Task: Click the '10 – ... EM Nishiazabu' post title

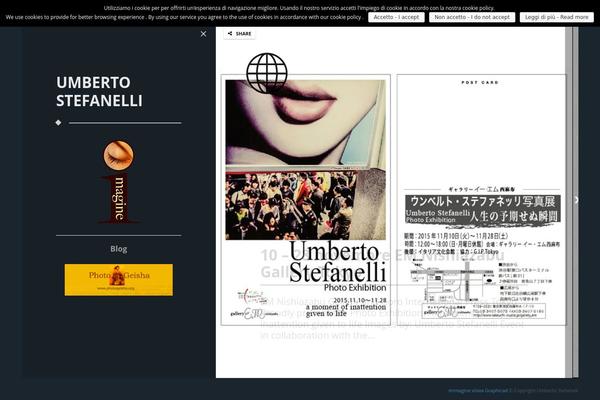Action: tap(382, 263)
